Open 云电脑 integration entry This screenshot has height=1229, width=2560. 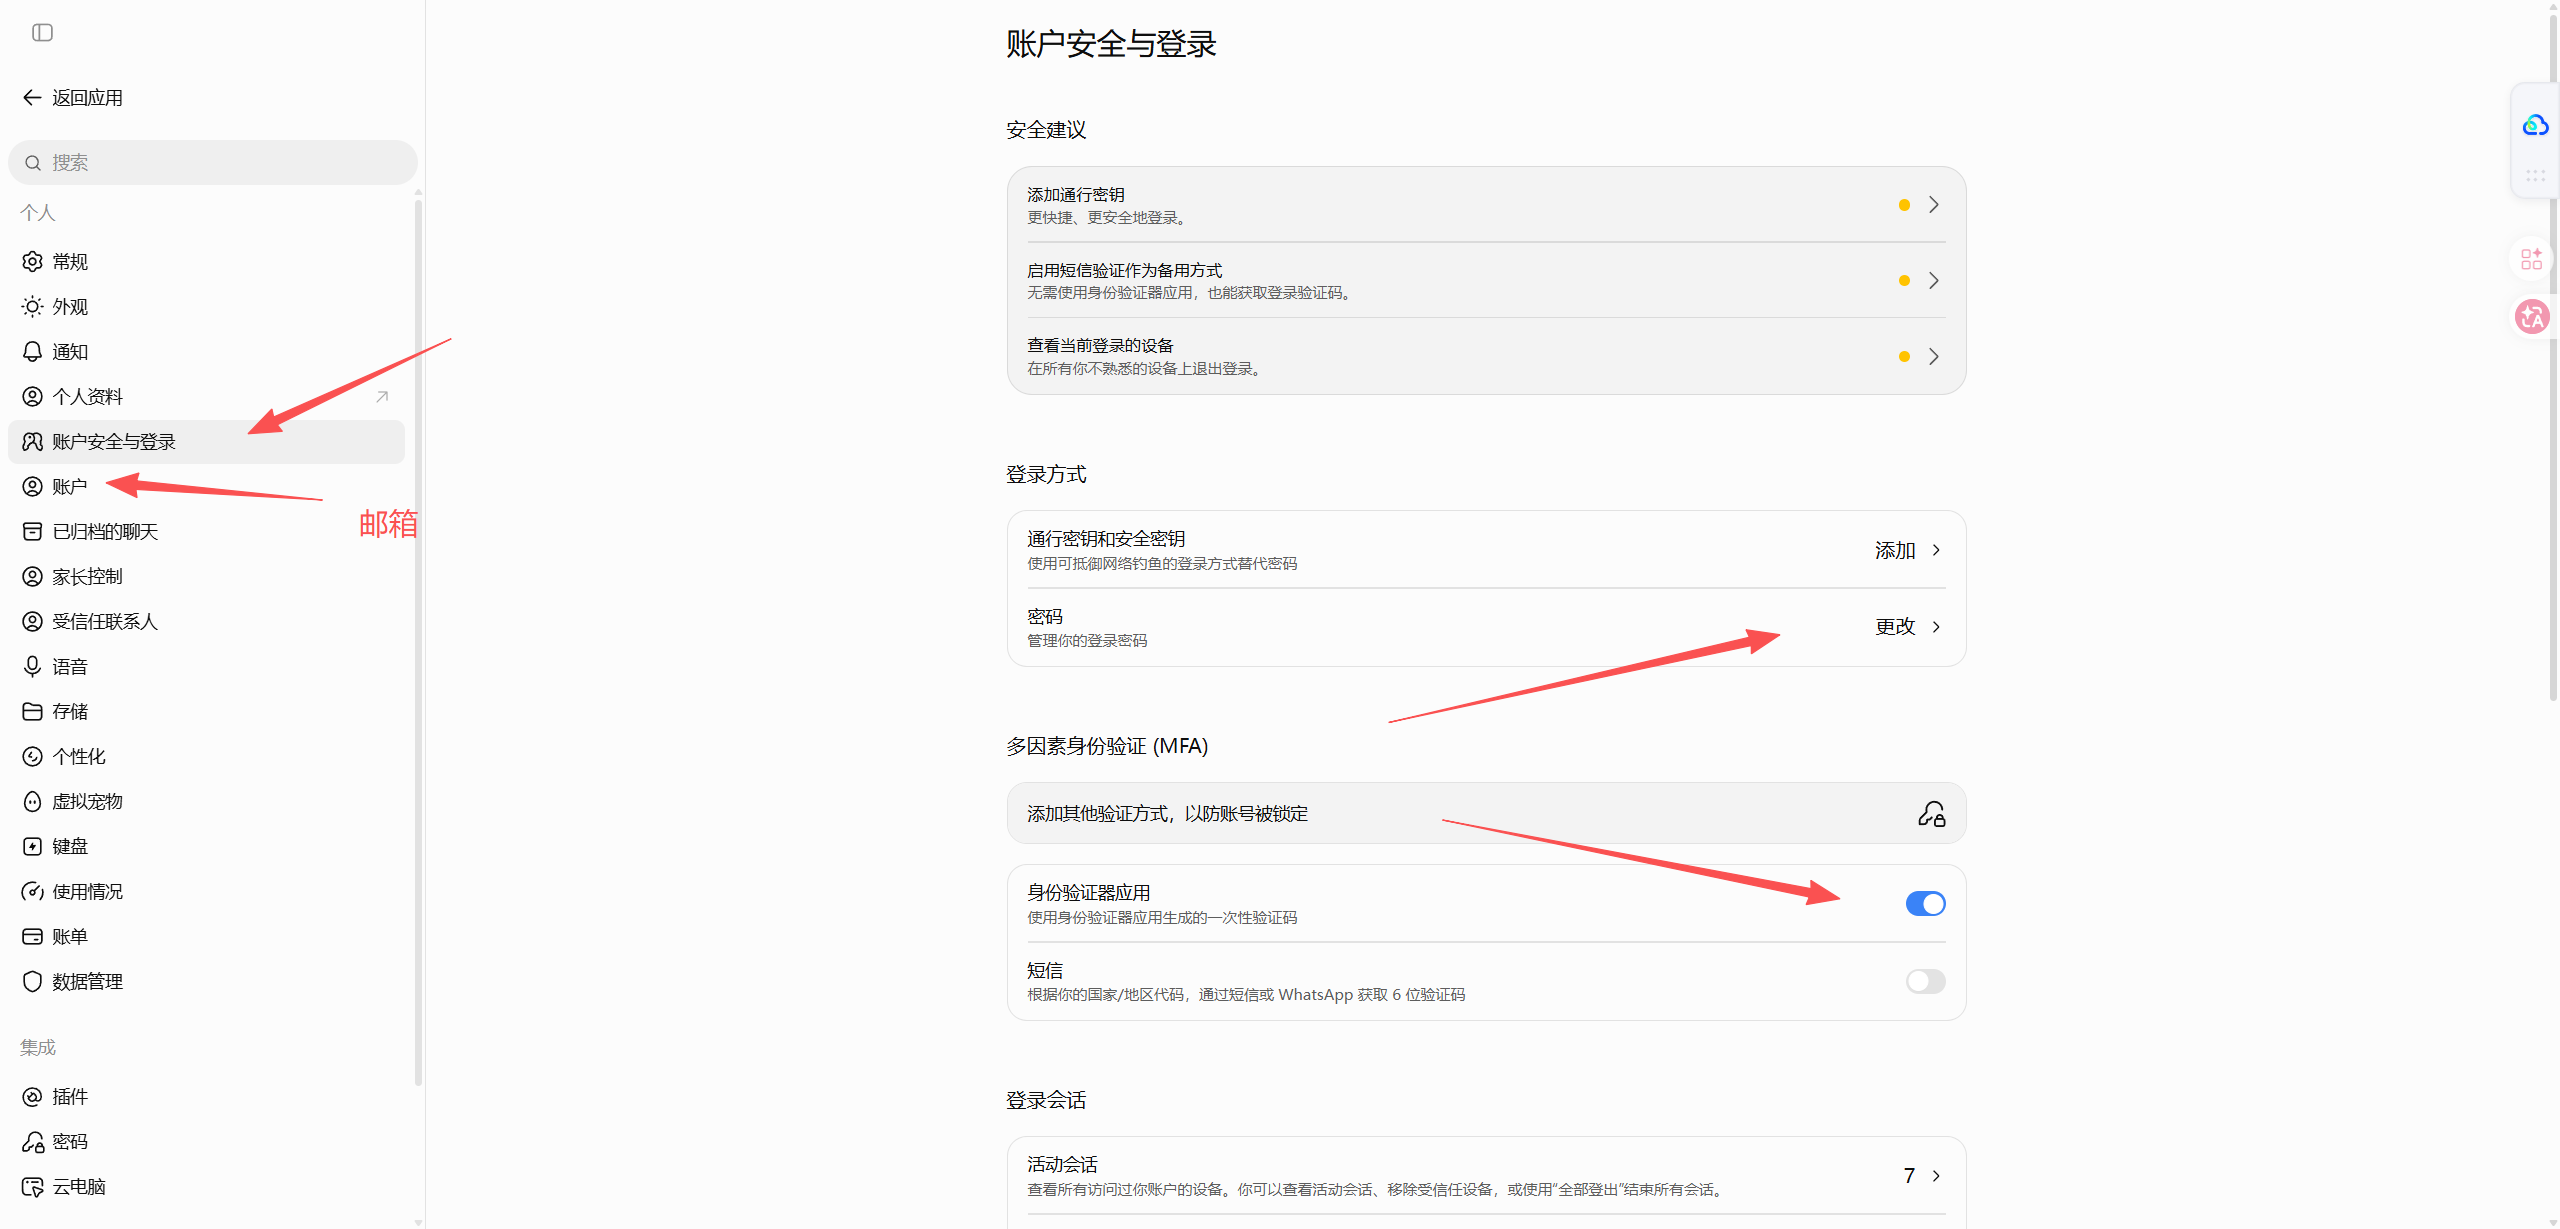(207, 1187)
